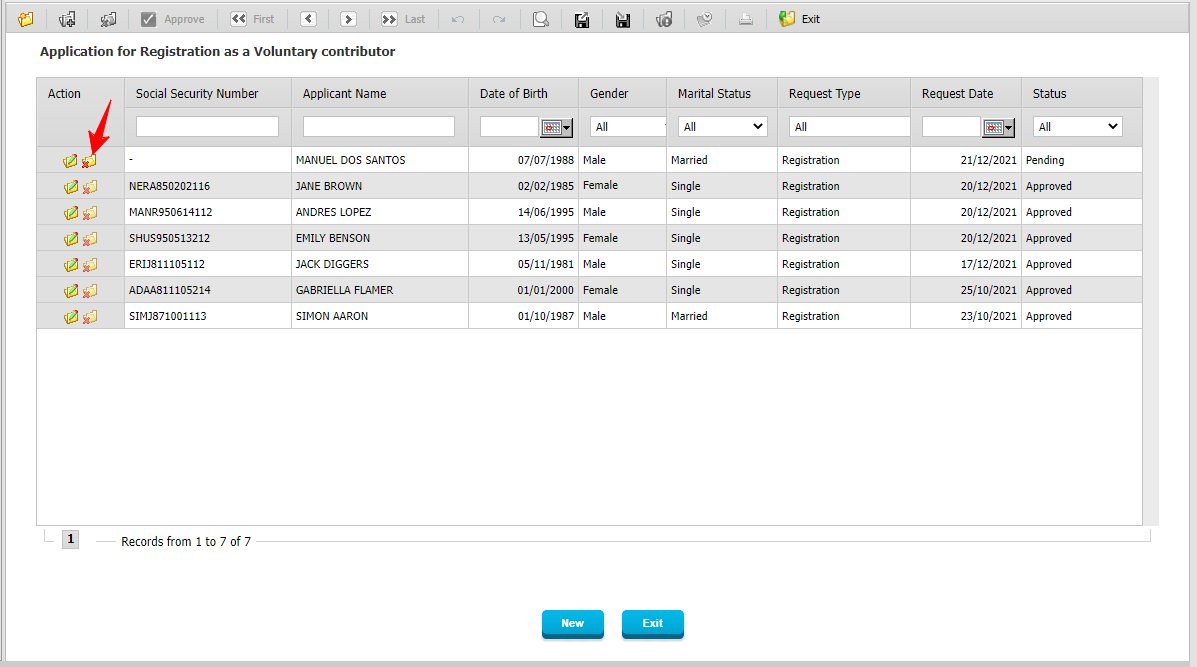Click the save-with-arrow diskette icon
This screenshot has height=667, width=1197.
(x=582, y=19)
